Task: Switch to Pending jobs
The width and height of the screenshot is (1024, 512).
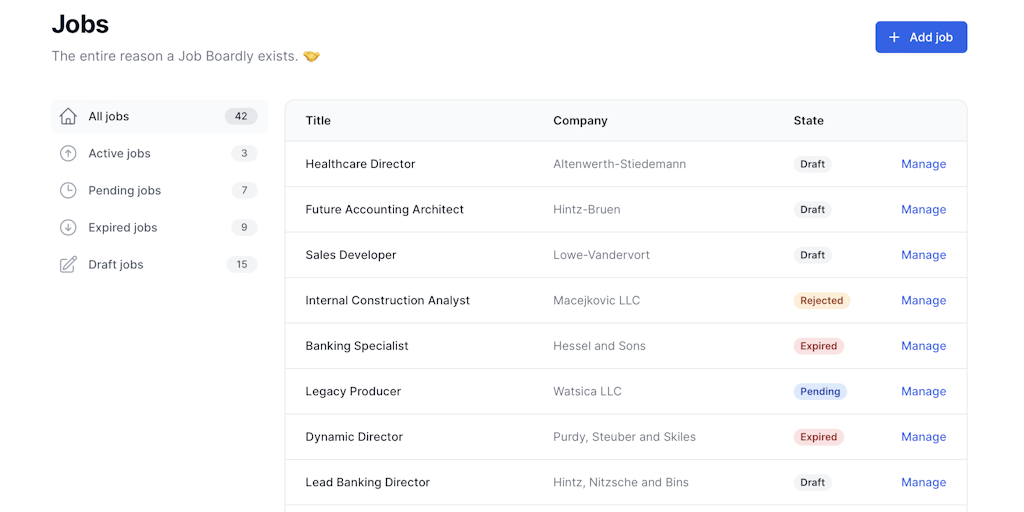Action: [159, 191]
